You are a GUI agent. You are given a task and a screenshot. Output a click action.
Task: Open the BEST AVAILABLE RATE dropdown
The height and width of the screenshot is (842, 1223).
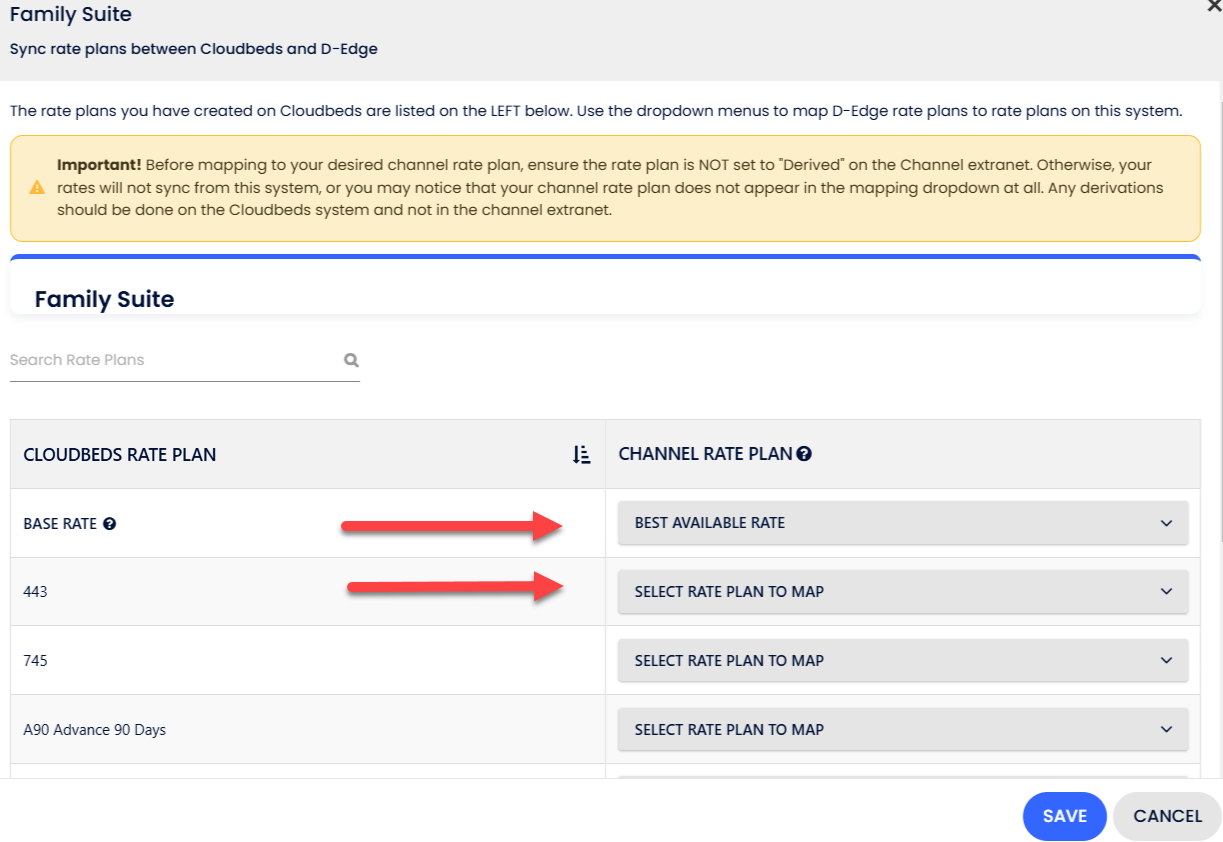click(903, 523)
